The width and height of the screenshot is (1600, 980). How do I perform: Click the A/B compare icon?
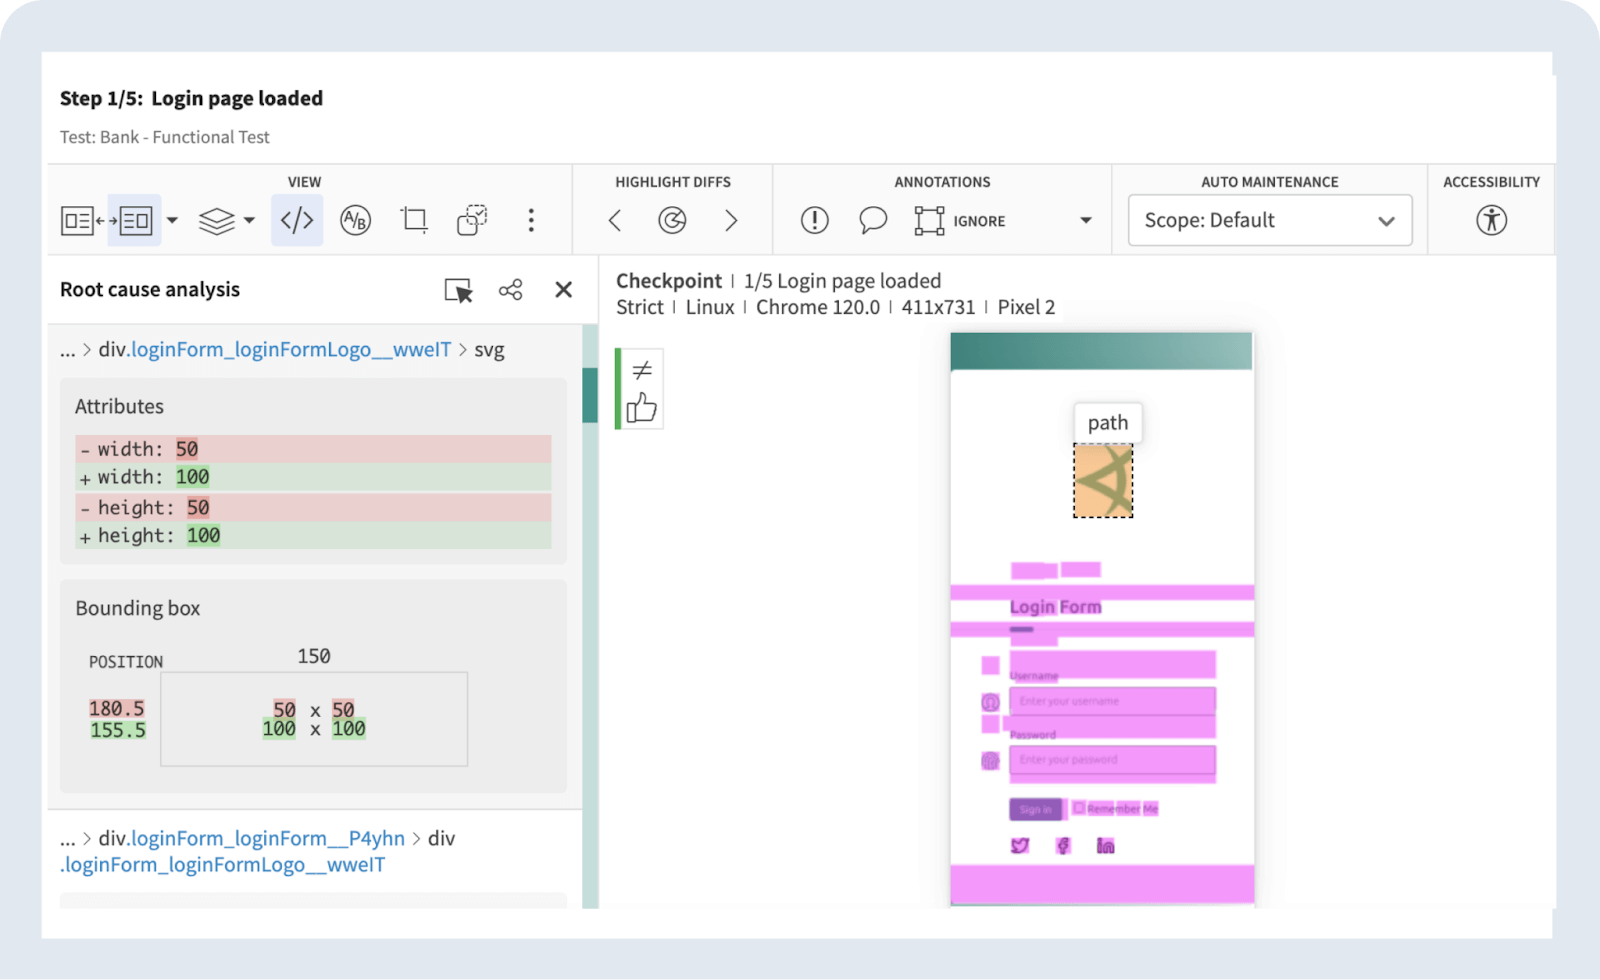pyautogui.click(x=355, y=220)
